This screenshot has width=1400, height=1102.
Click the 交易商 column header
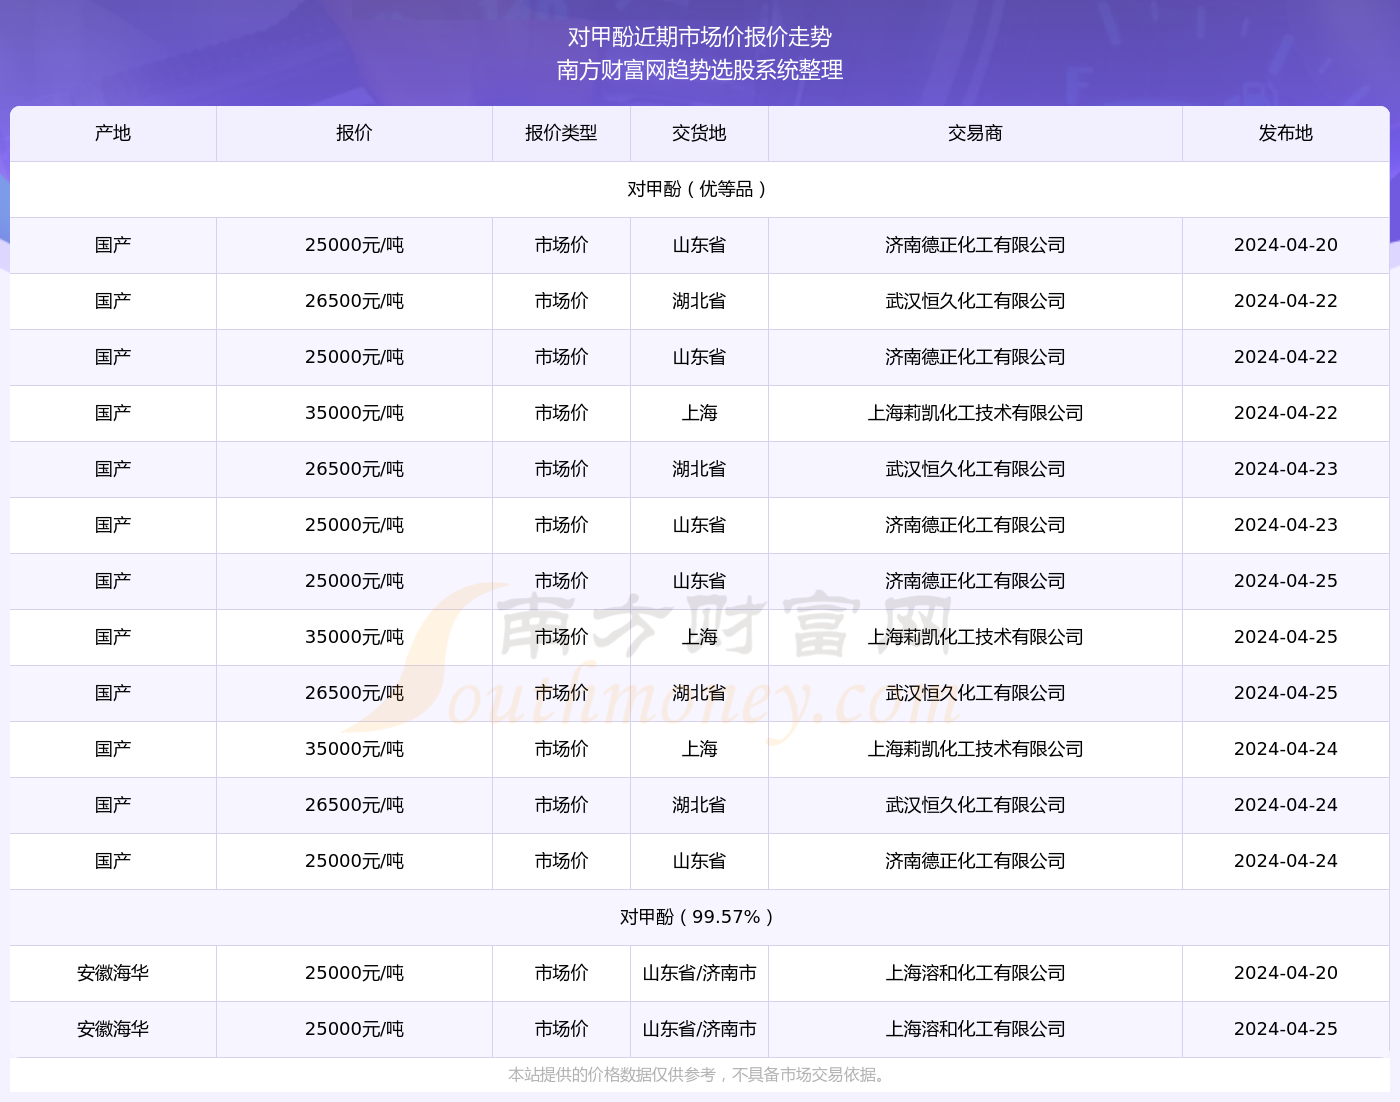coord(975,133)
